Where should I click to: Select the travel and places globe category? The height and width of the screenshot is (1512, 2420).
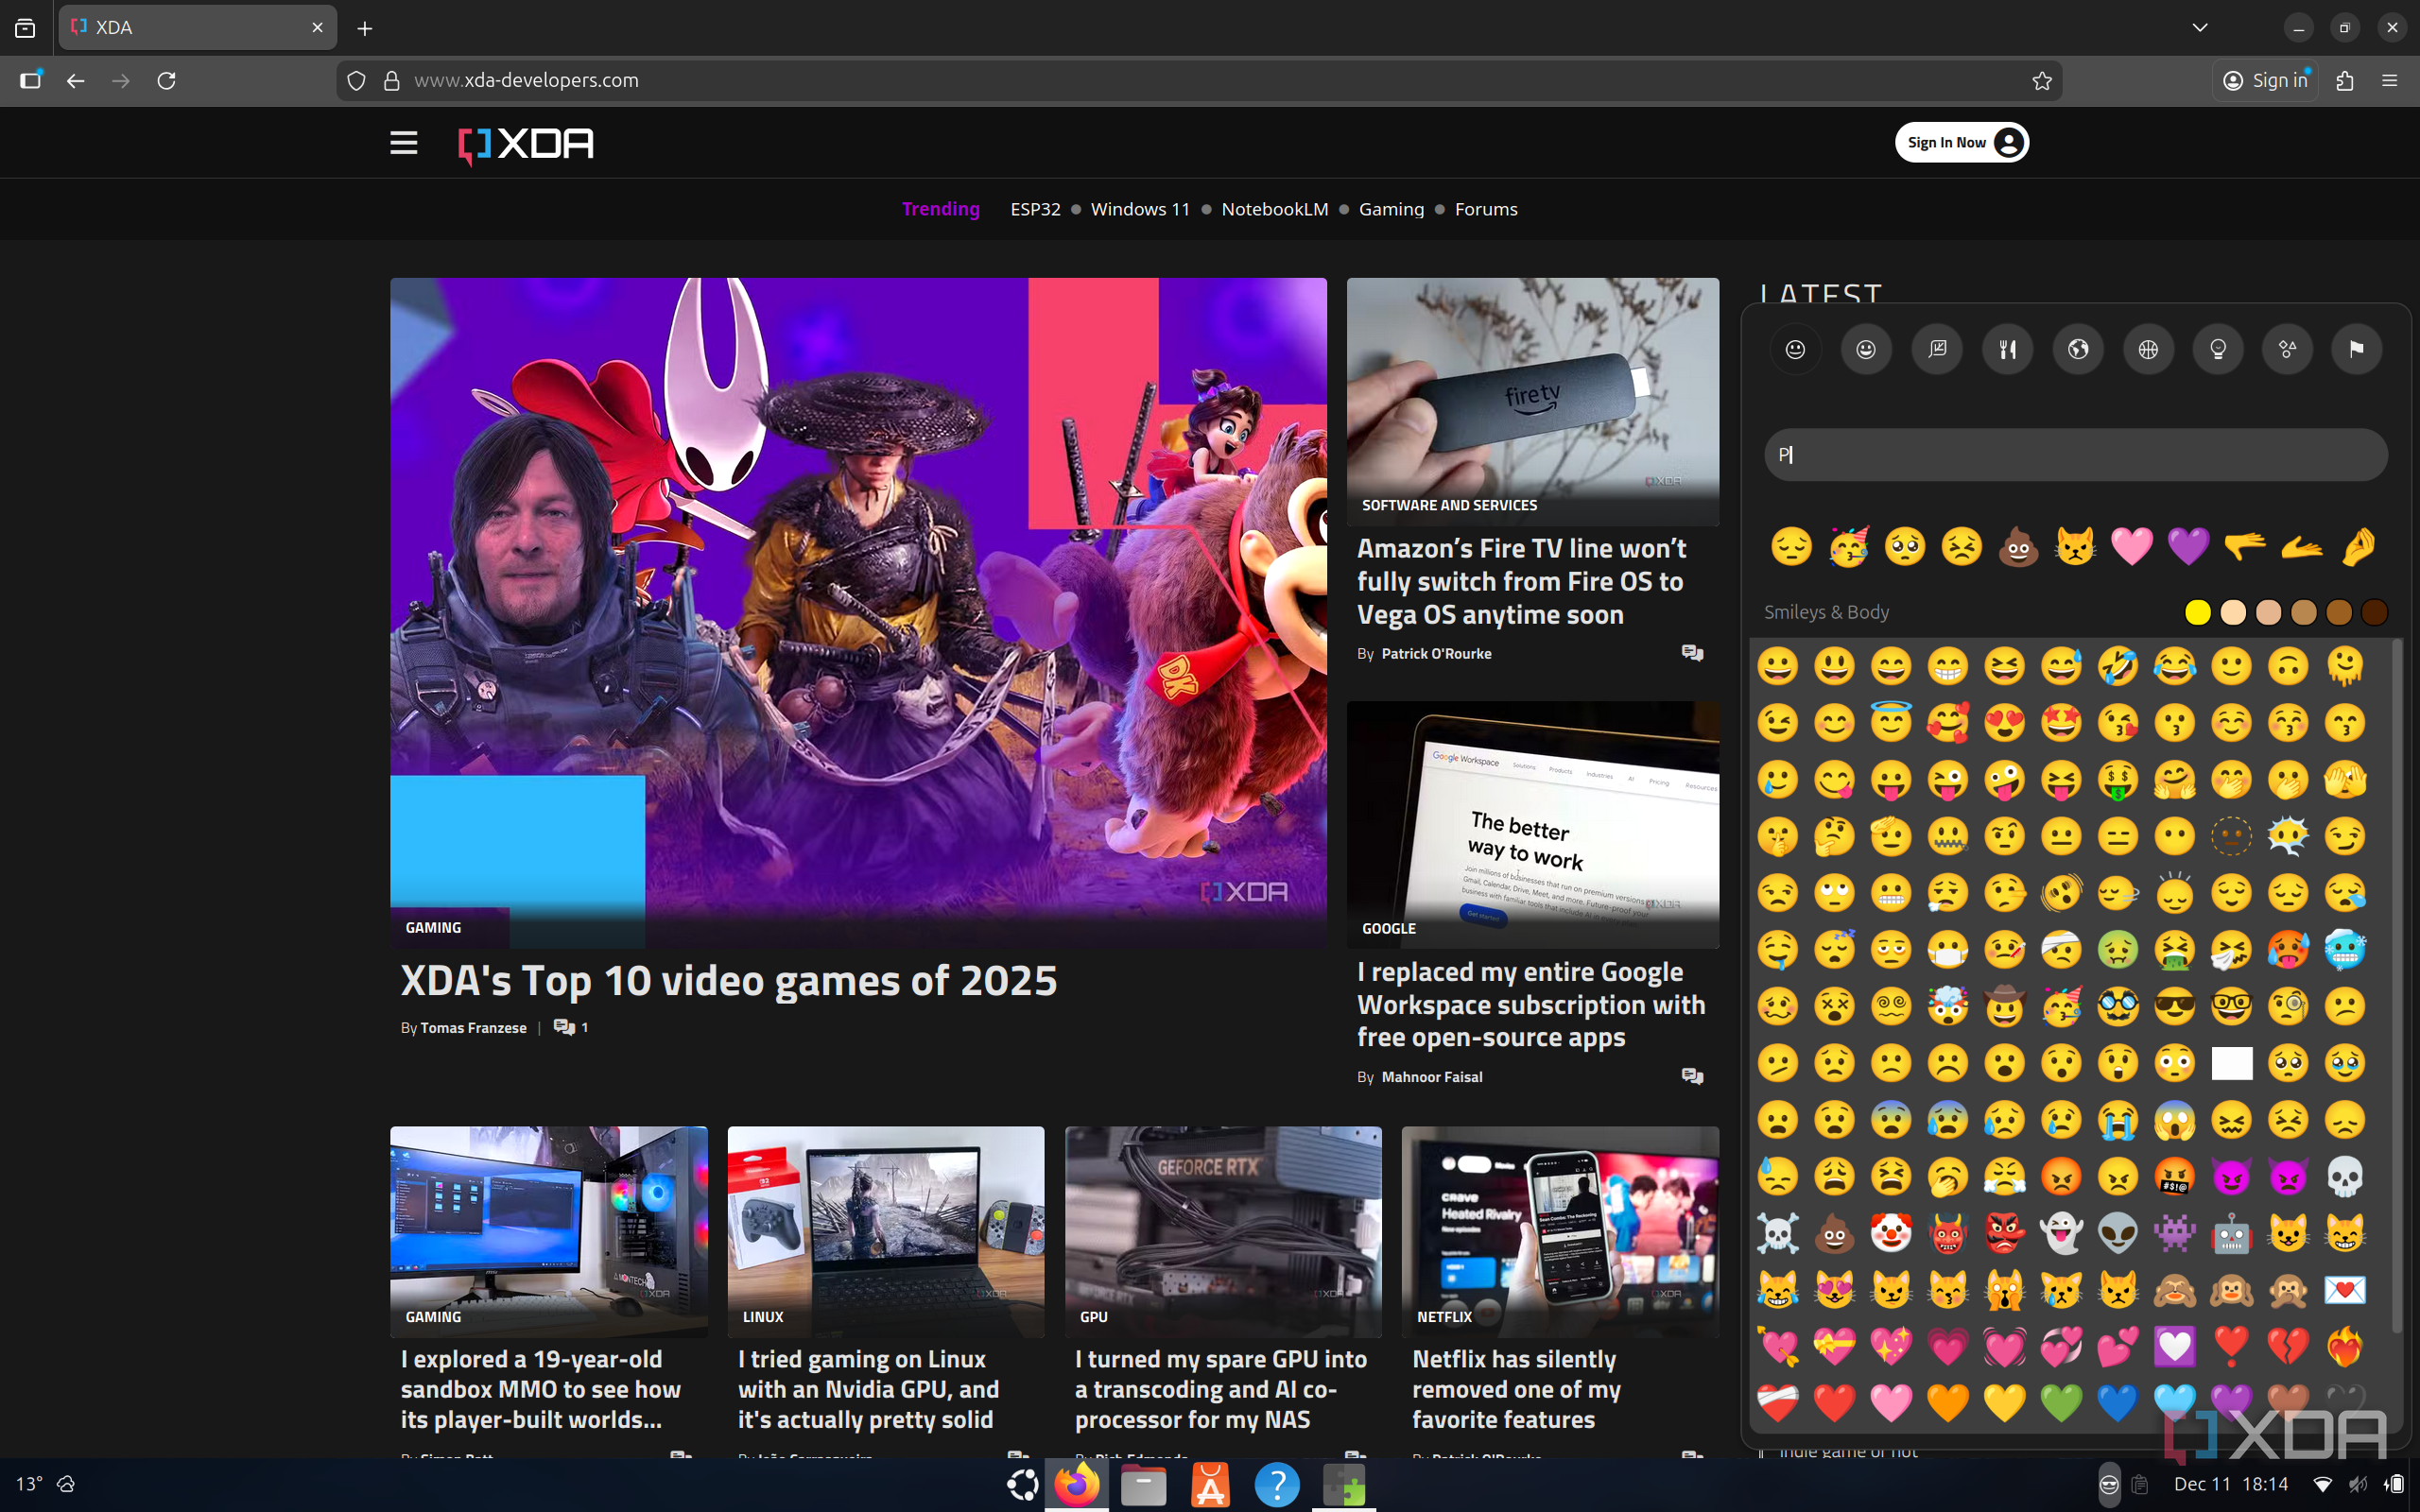pos(2078,349)
